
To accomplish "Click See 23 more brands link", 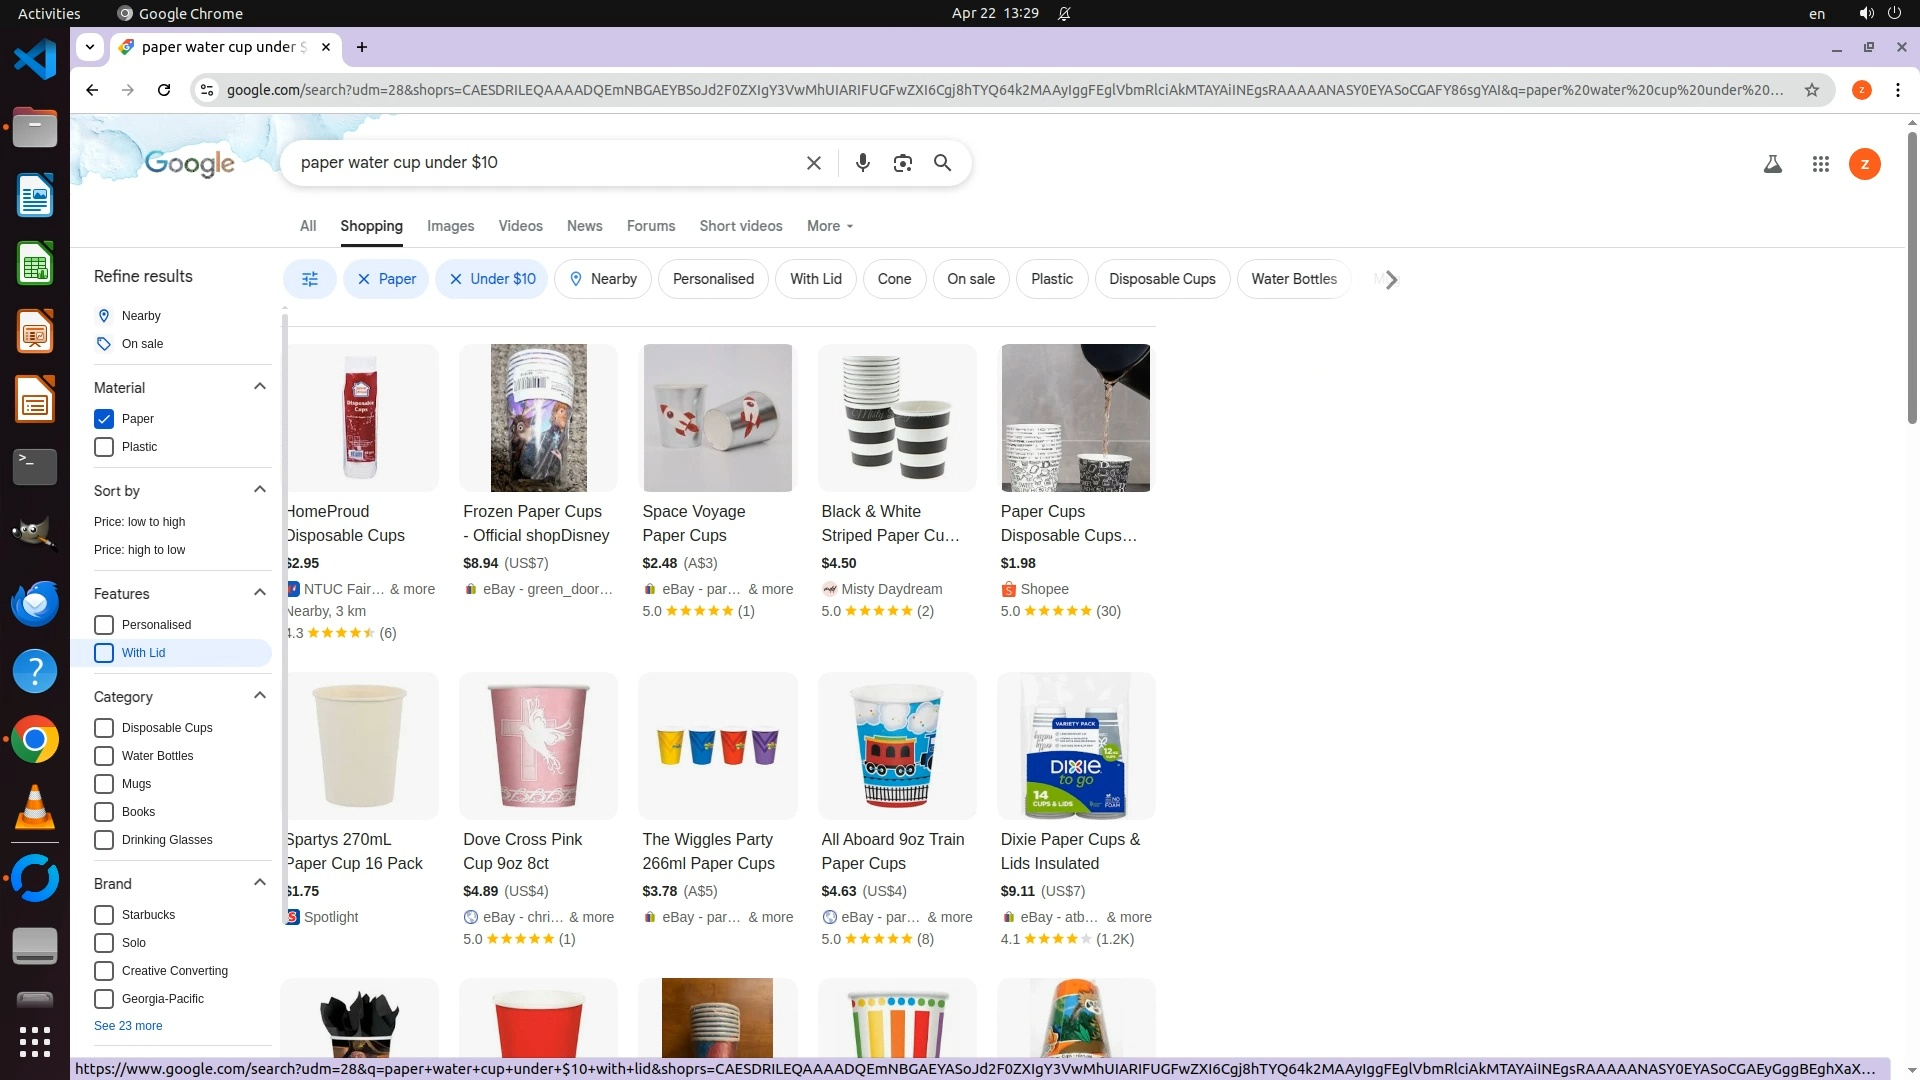I will point(128,1026).
